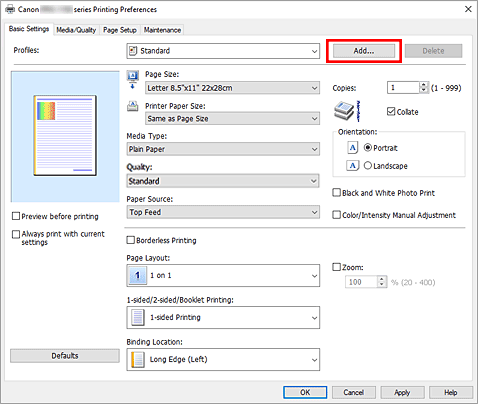
Task: Enable Borderless Printing checkbox
Action: 131,240
